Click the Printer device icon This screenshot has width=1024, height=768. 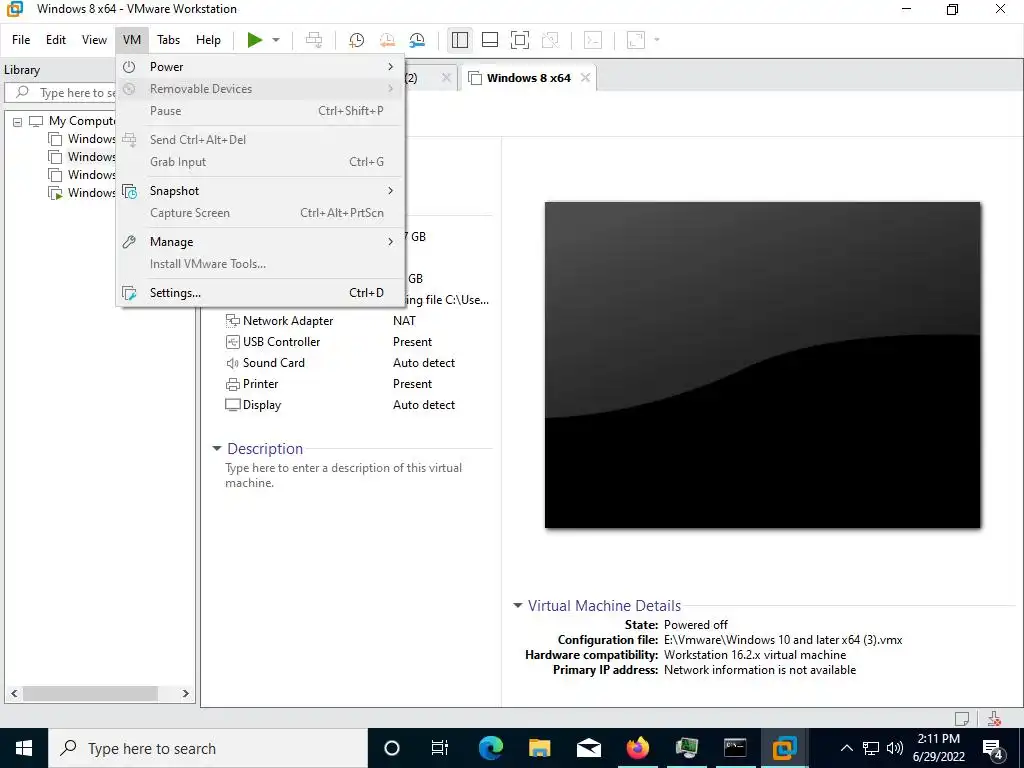(232, 384)
